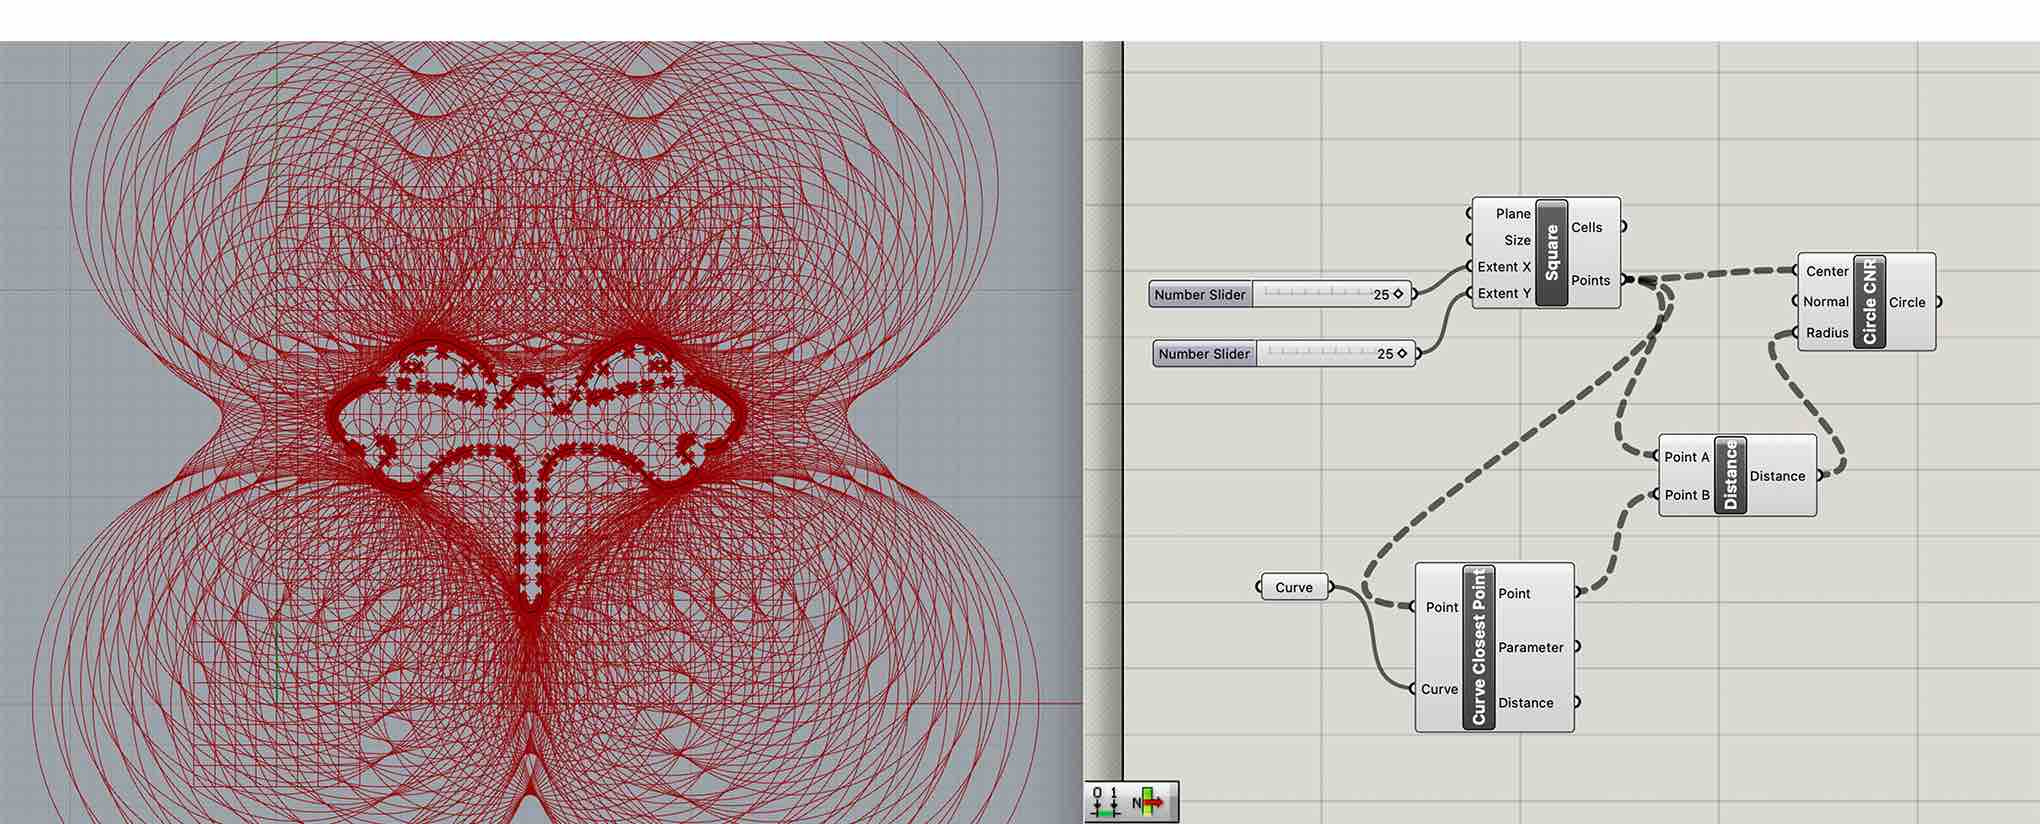Click the Curve parameter container
Viewport: 2040px width, 824px height.
coord(1294,587)
